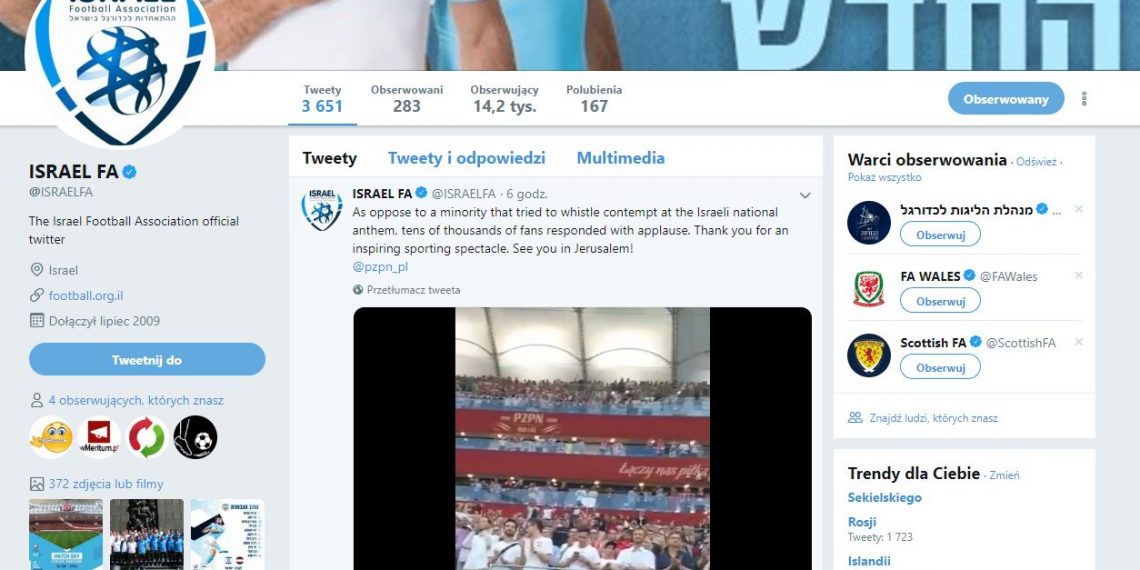The height and width of the screenshot is (570, 1140).
Task: Click the ISRAEL FA tweet avatar
Action: 321,209
